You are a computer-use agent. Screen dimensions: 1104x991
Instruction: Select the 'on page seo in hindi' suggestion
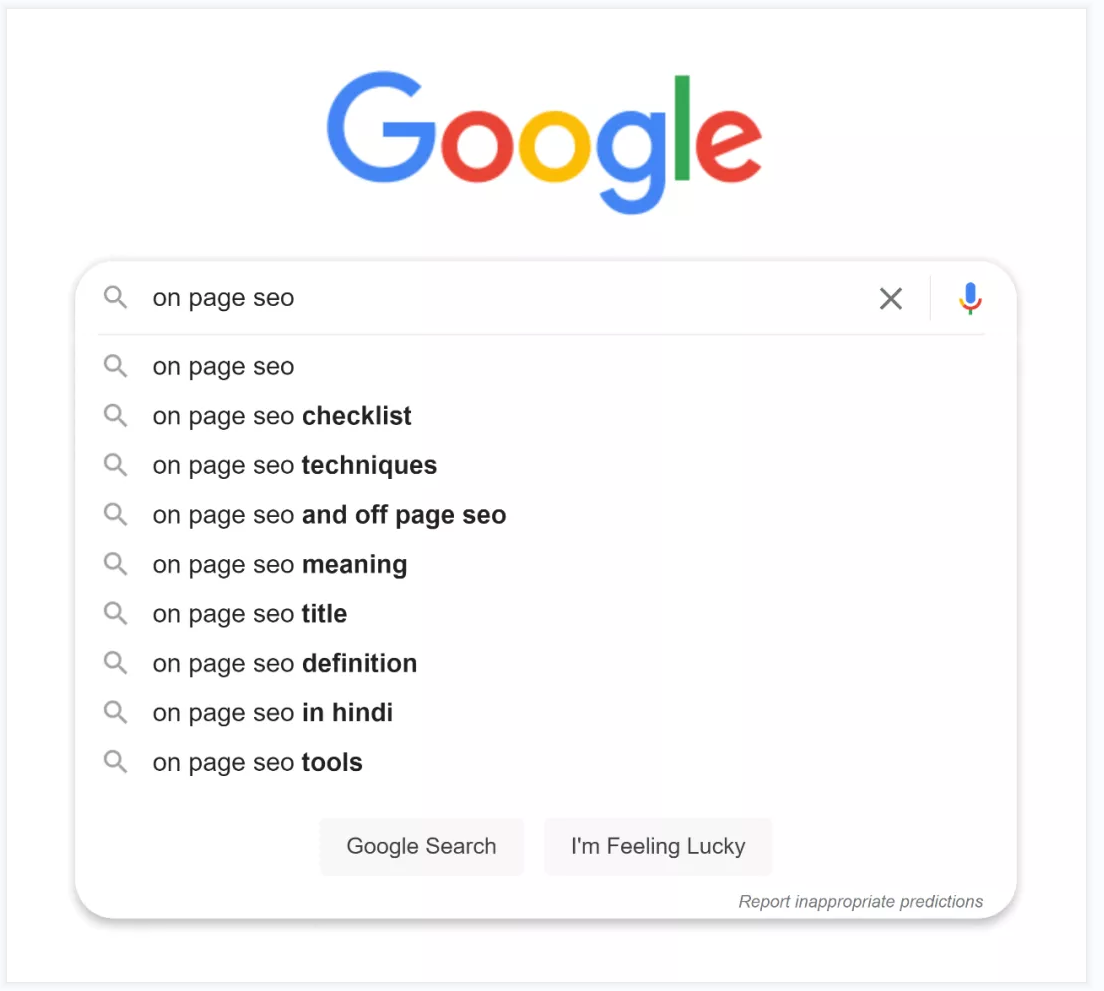272,712
